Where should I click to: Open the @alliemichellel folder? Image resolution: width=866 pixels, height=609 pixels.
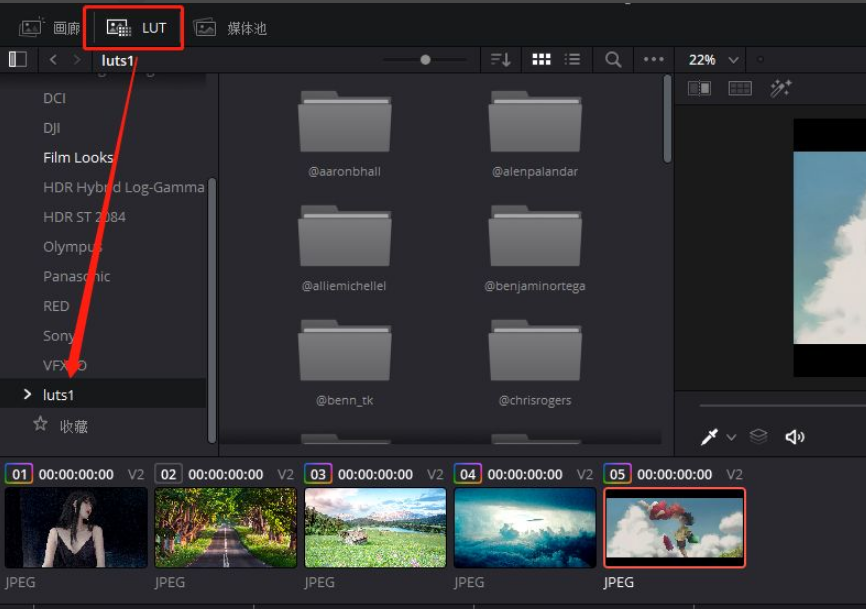(344, 248)
